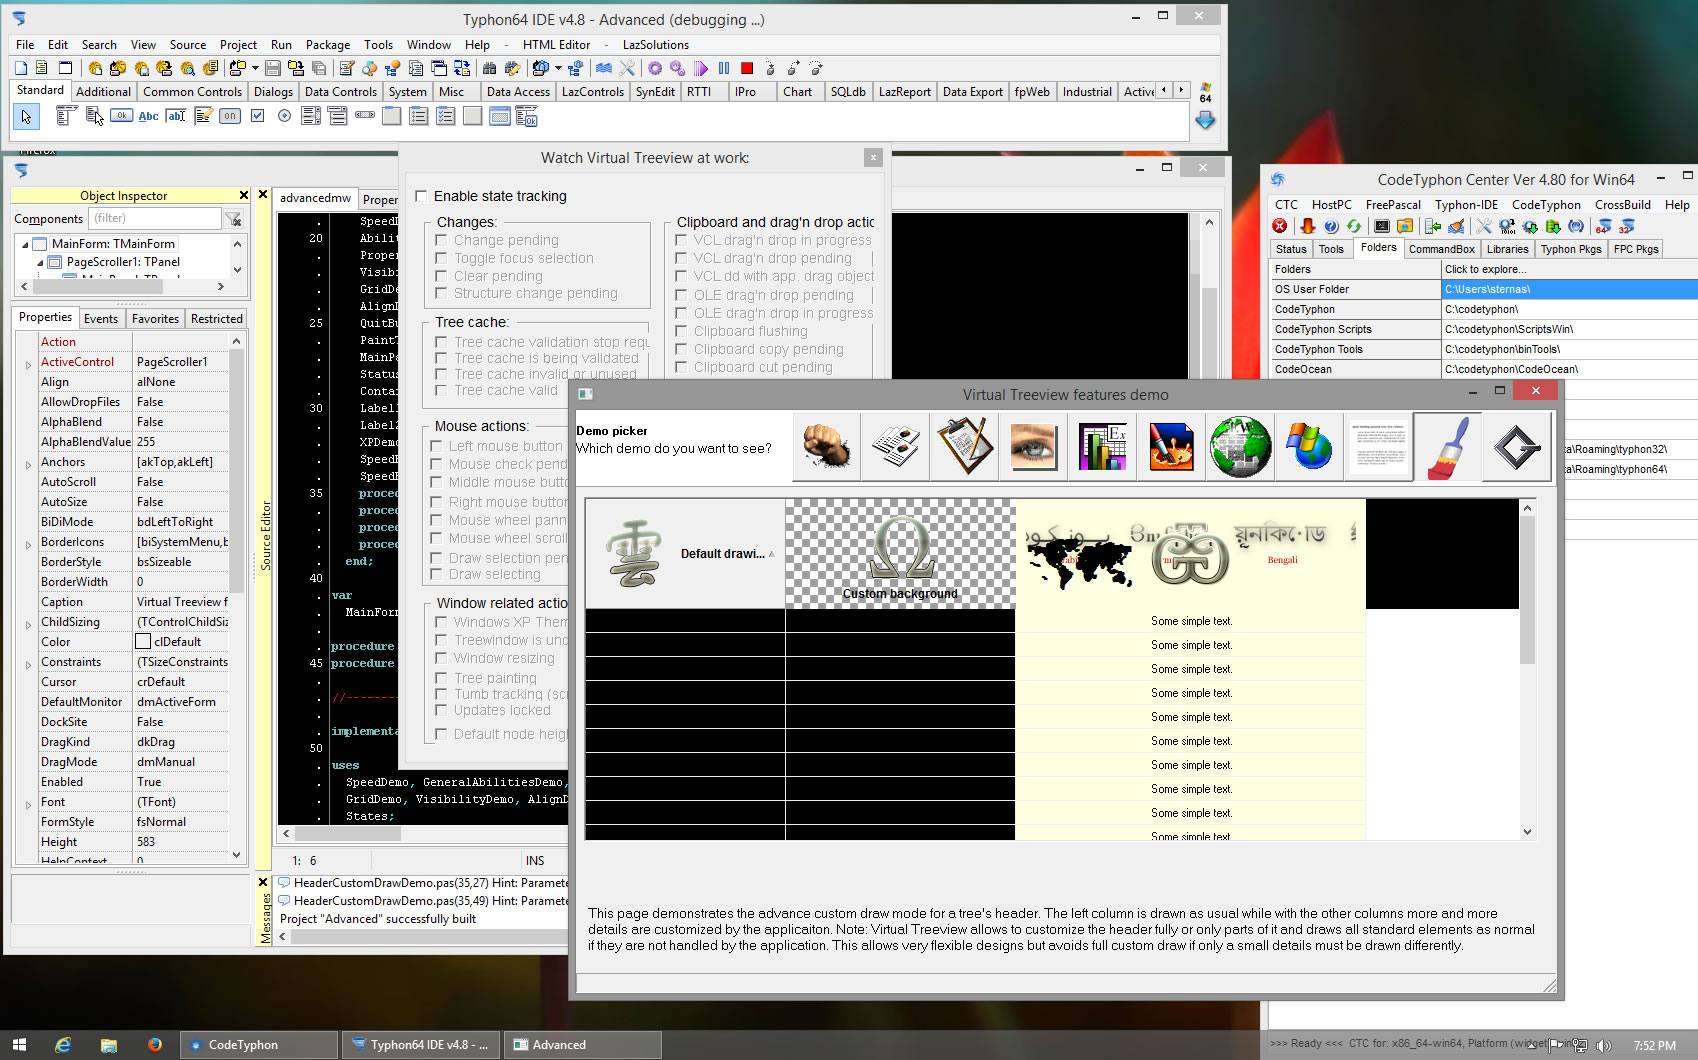Click the purple Run arrow icon
This screenshot has width=1698, height=1060.
[x=701, y=68]
